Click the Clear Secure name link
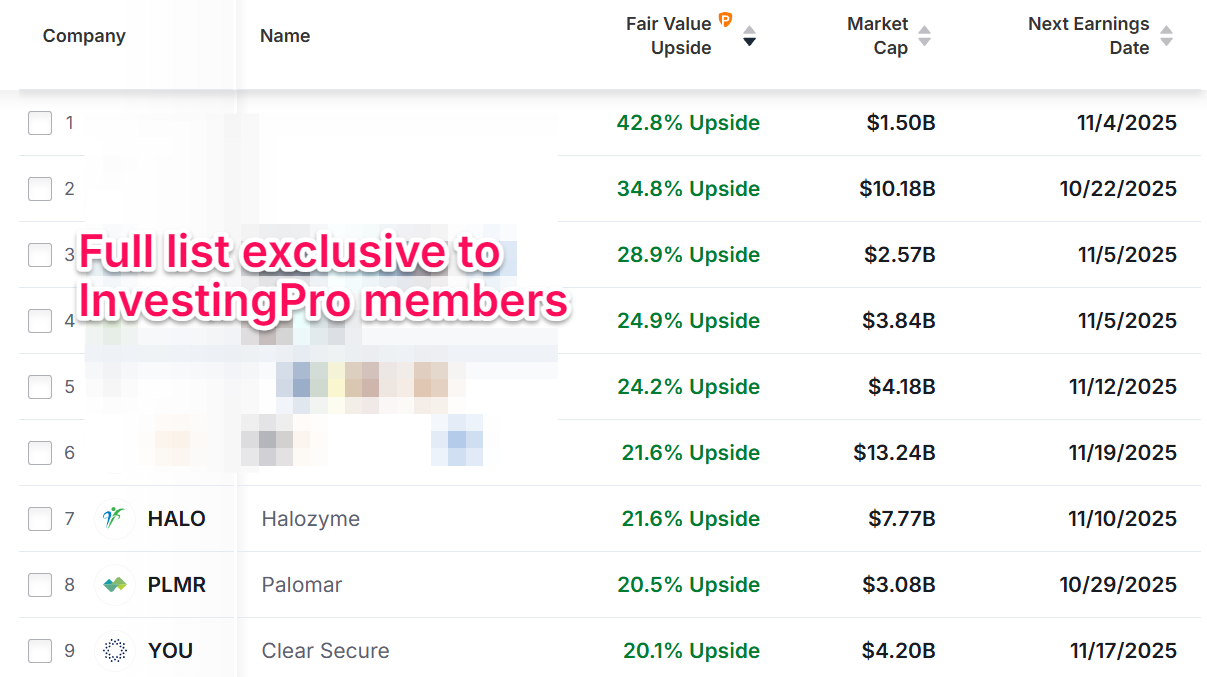 tap(325, 651)
